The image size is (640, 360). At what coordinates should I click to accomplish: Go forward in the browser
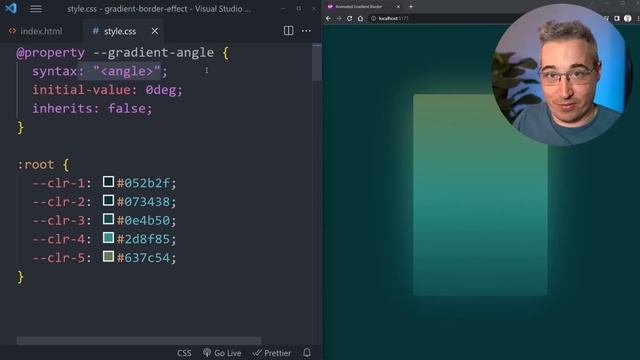(339, 18)
